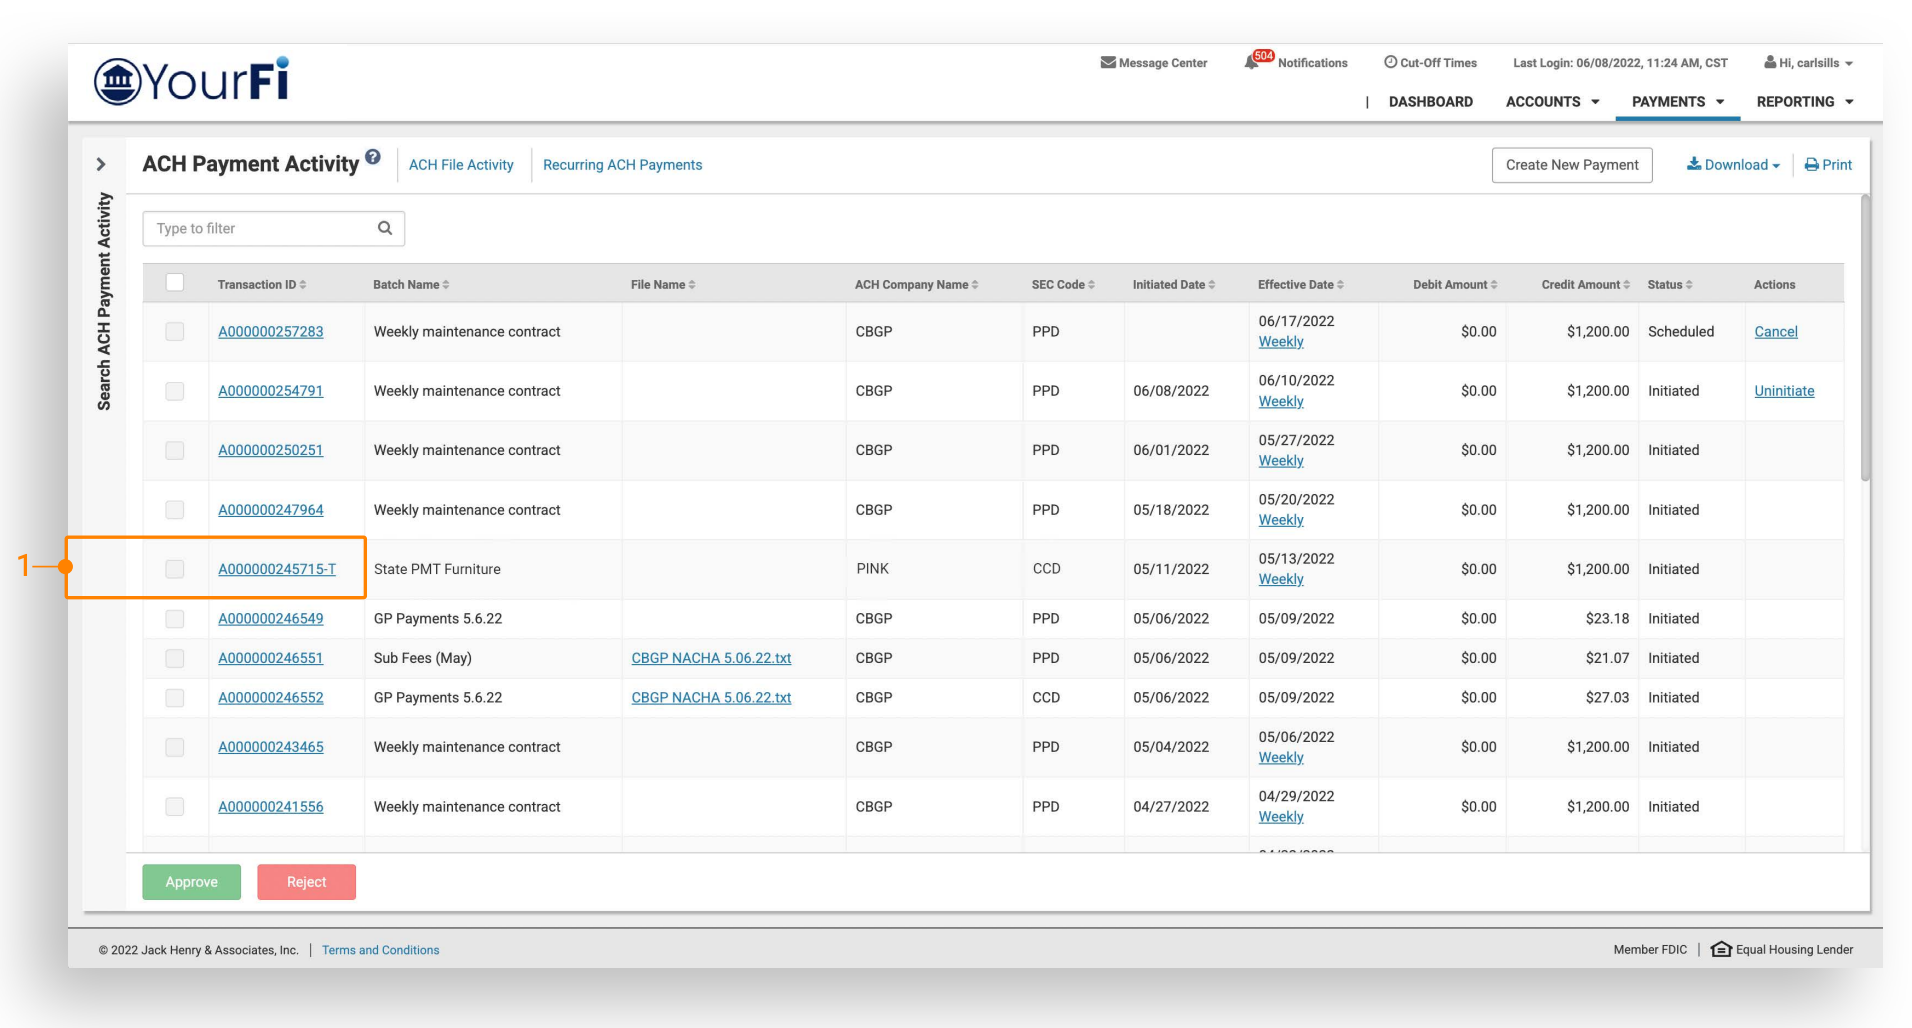Sort by Credit Amount column arrows
The width and height of the screenshot is (1912, 1028).
click(1627, 285)
